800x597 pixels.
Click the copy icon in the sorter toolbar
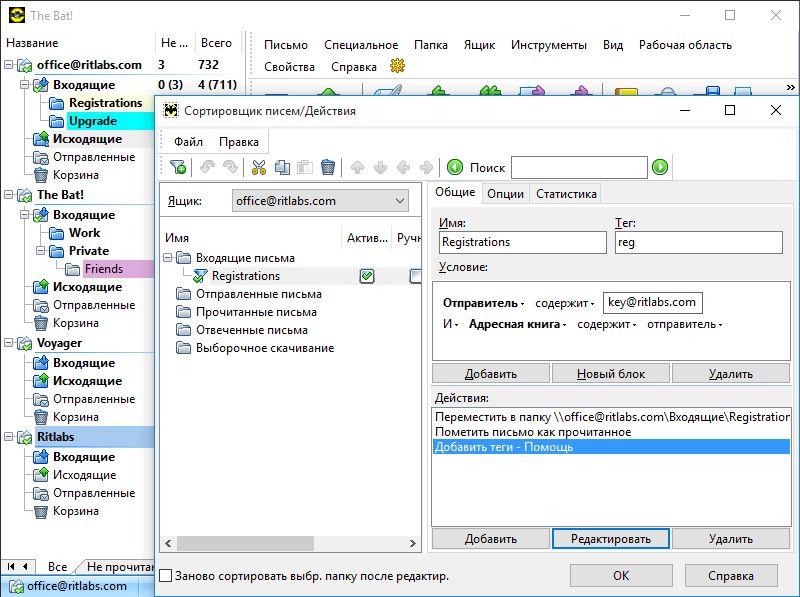[281, 167]
